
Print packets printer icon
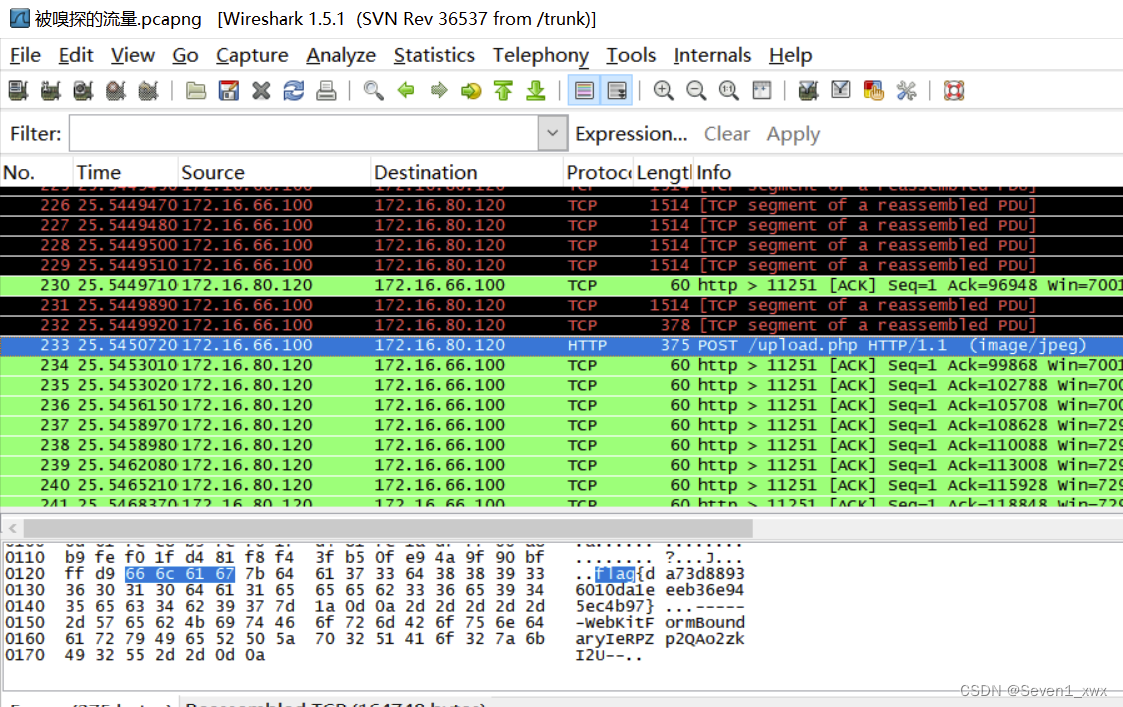point(326,90)
